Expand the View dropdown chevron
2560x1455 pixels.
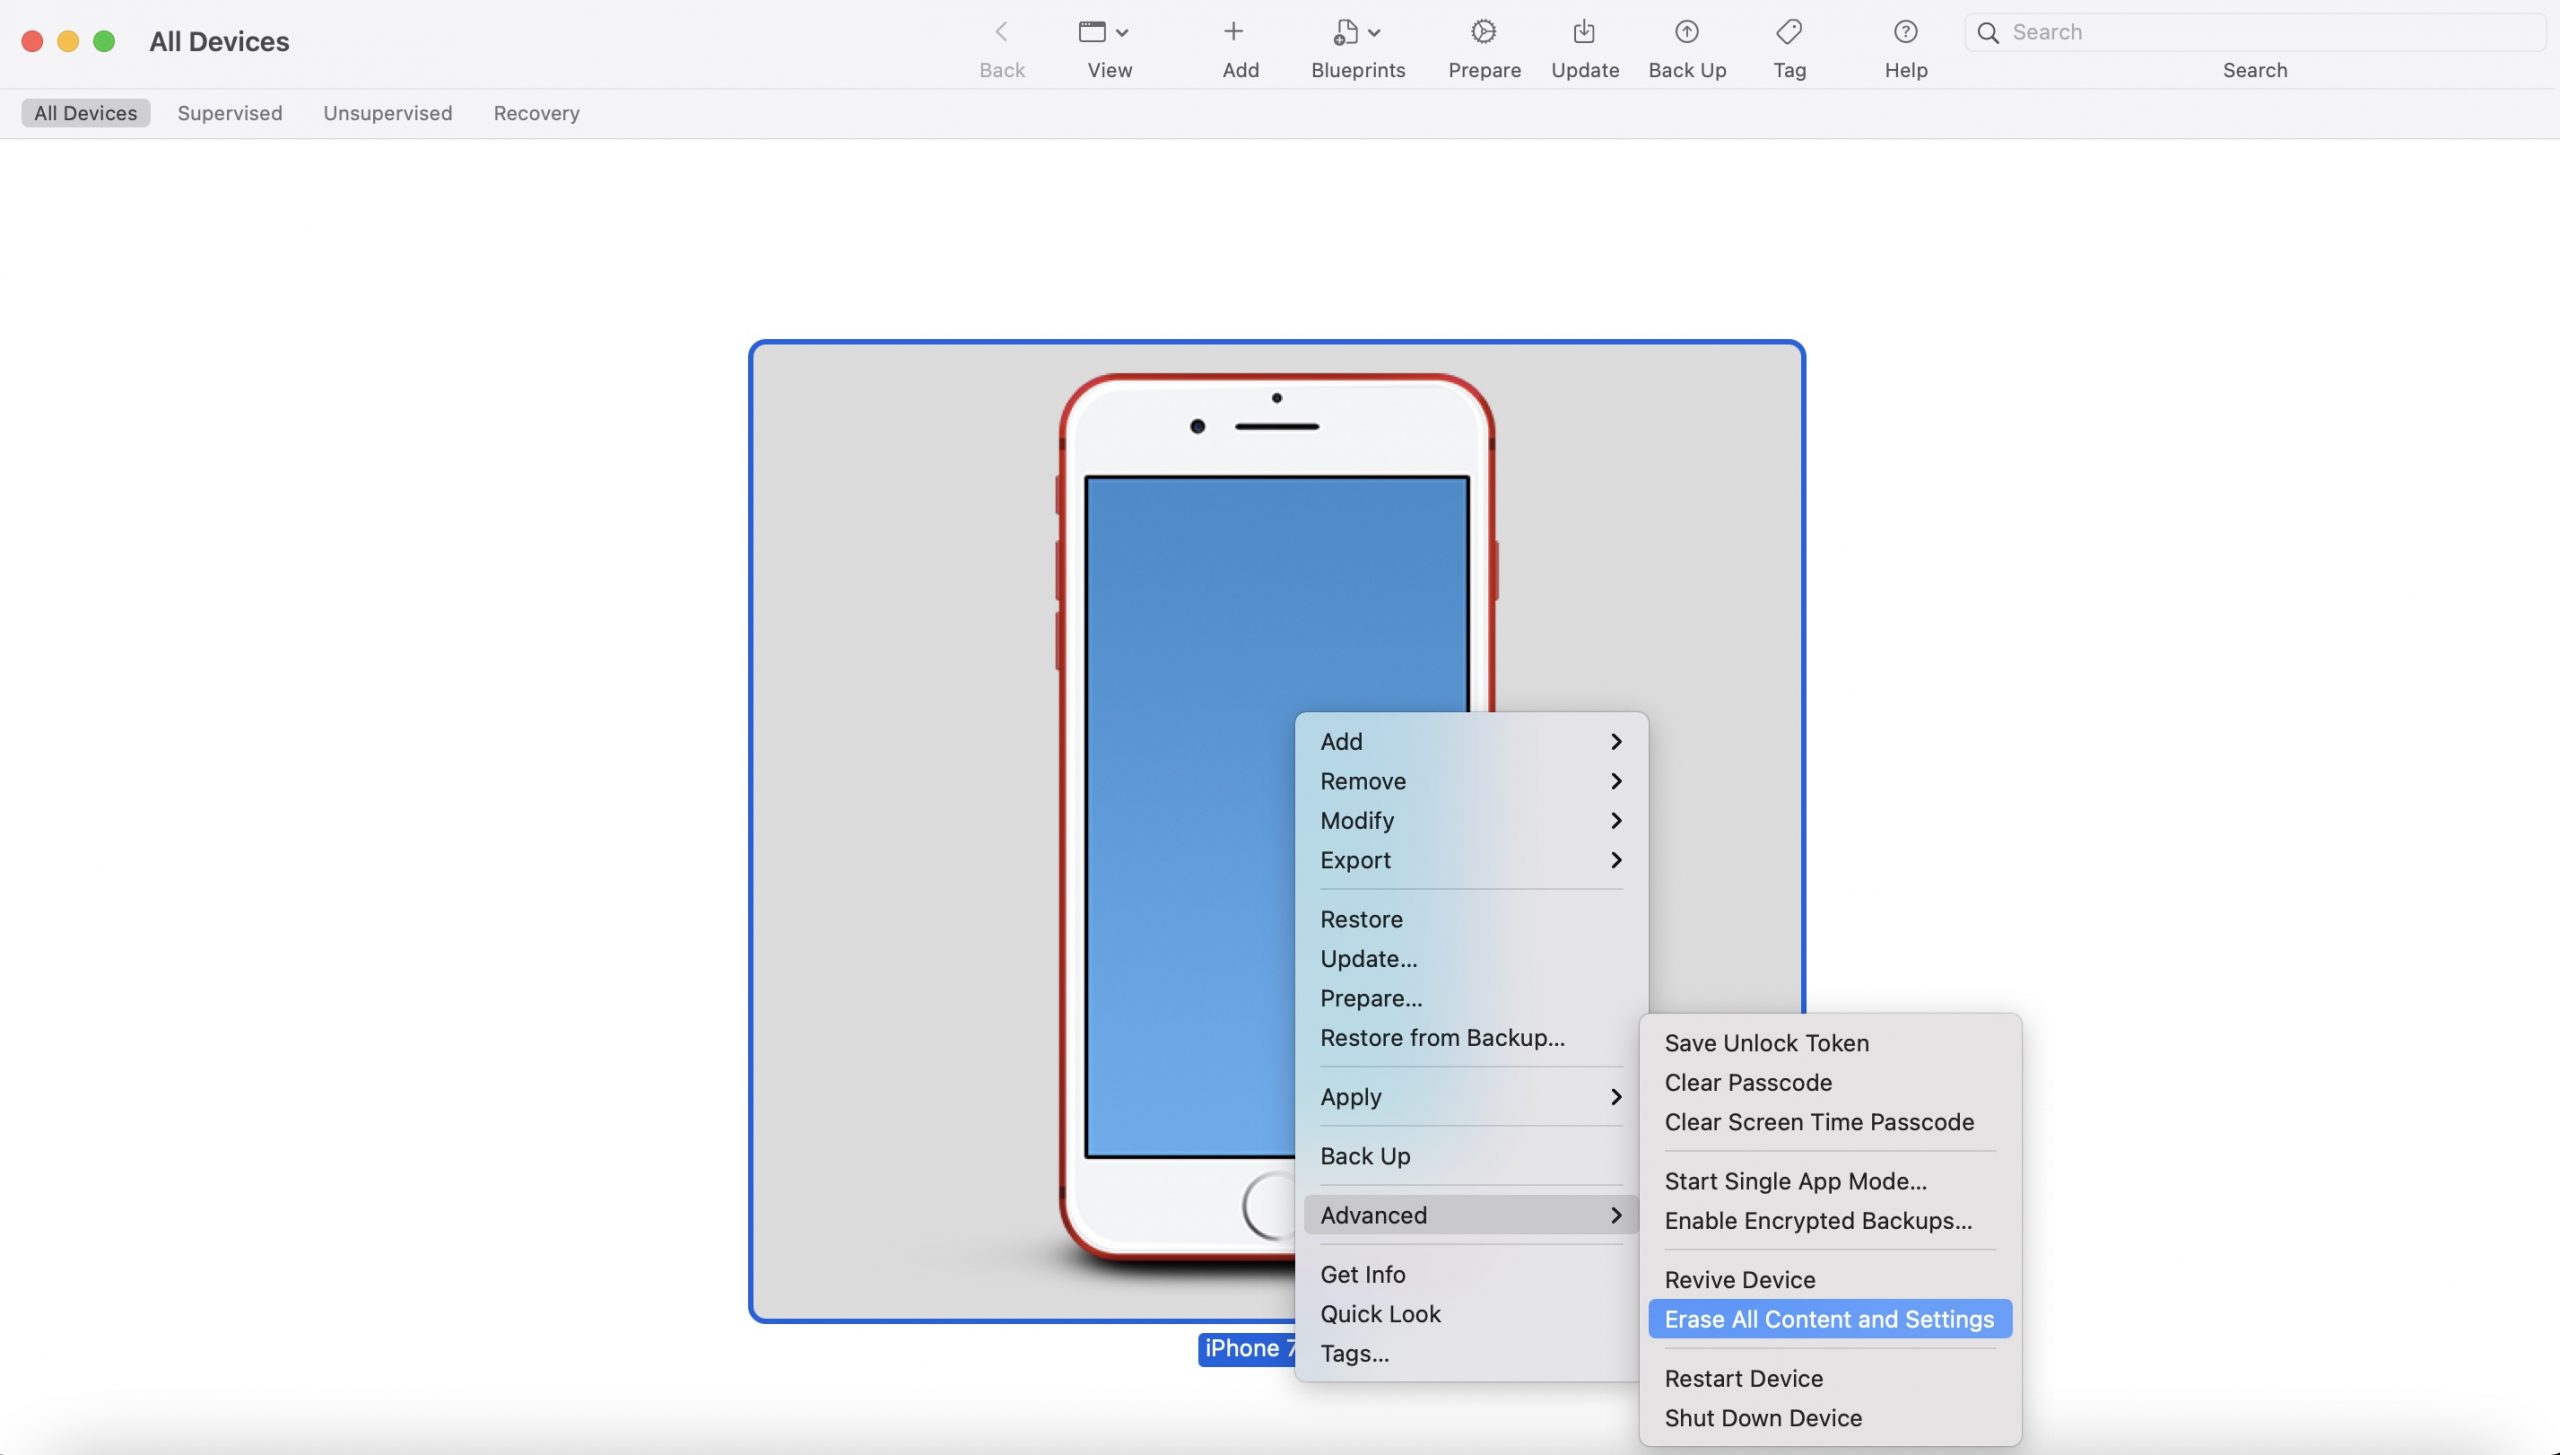(1122, 33)
